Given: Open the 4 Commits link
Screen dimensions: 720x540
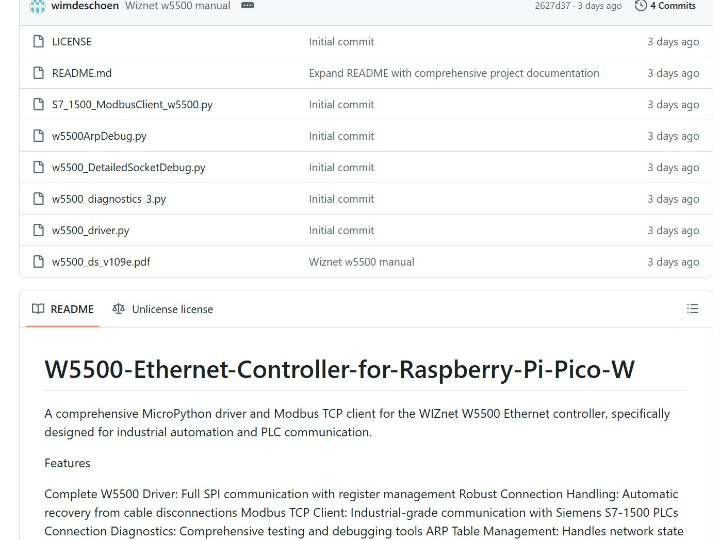Looking at the screenshot, I should pyautogui.click(x=673, y=6).
